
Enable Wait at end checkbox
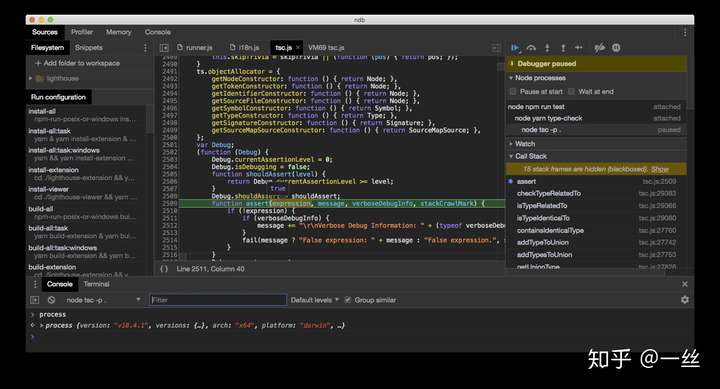(571, 92)
